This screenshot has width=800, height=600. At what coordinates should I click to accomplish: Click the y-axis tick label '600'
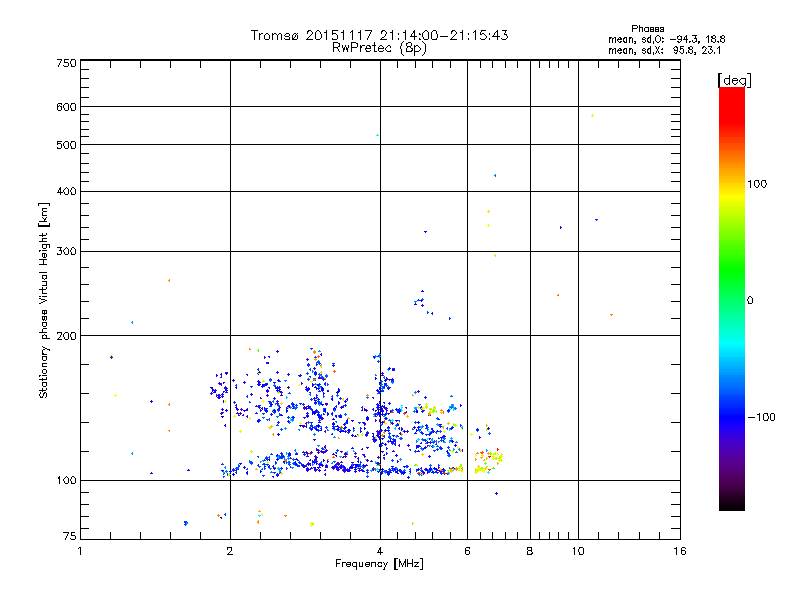66,107
